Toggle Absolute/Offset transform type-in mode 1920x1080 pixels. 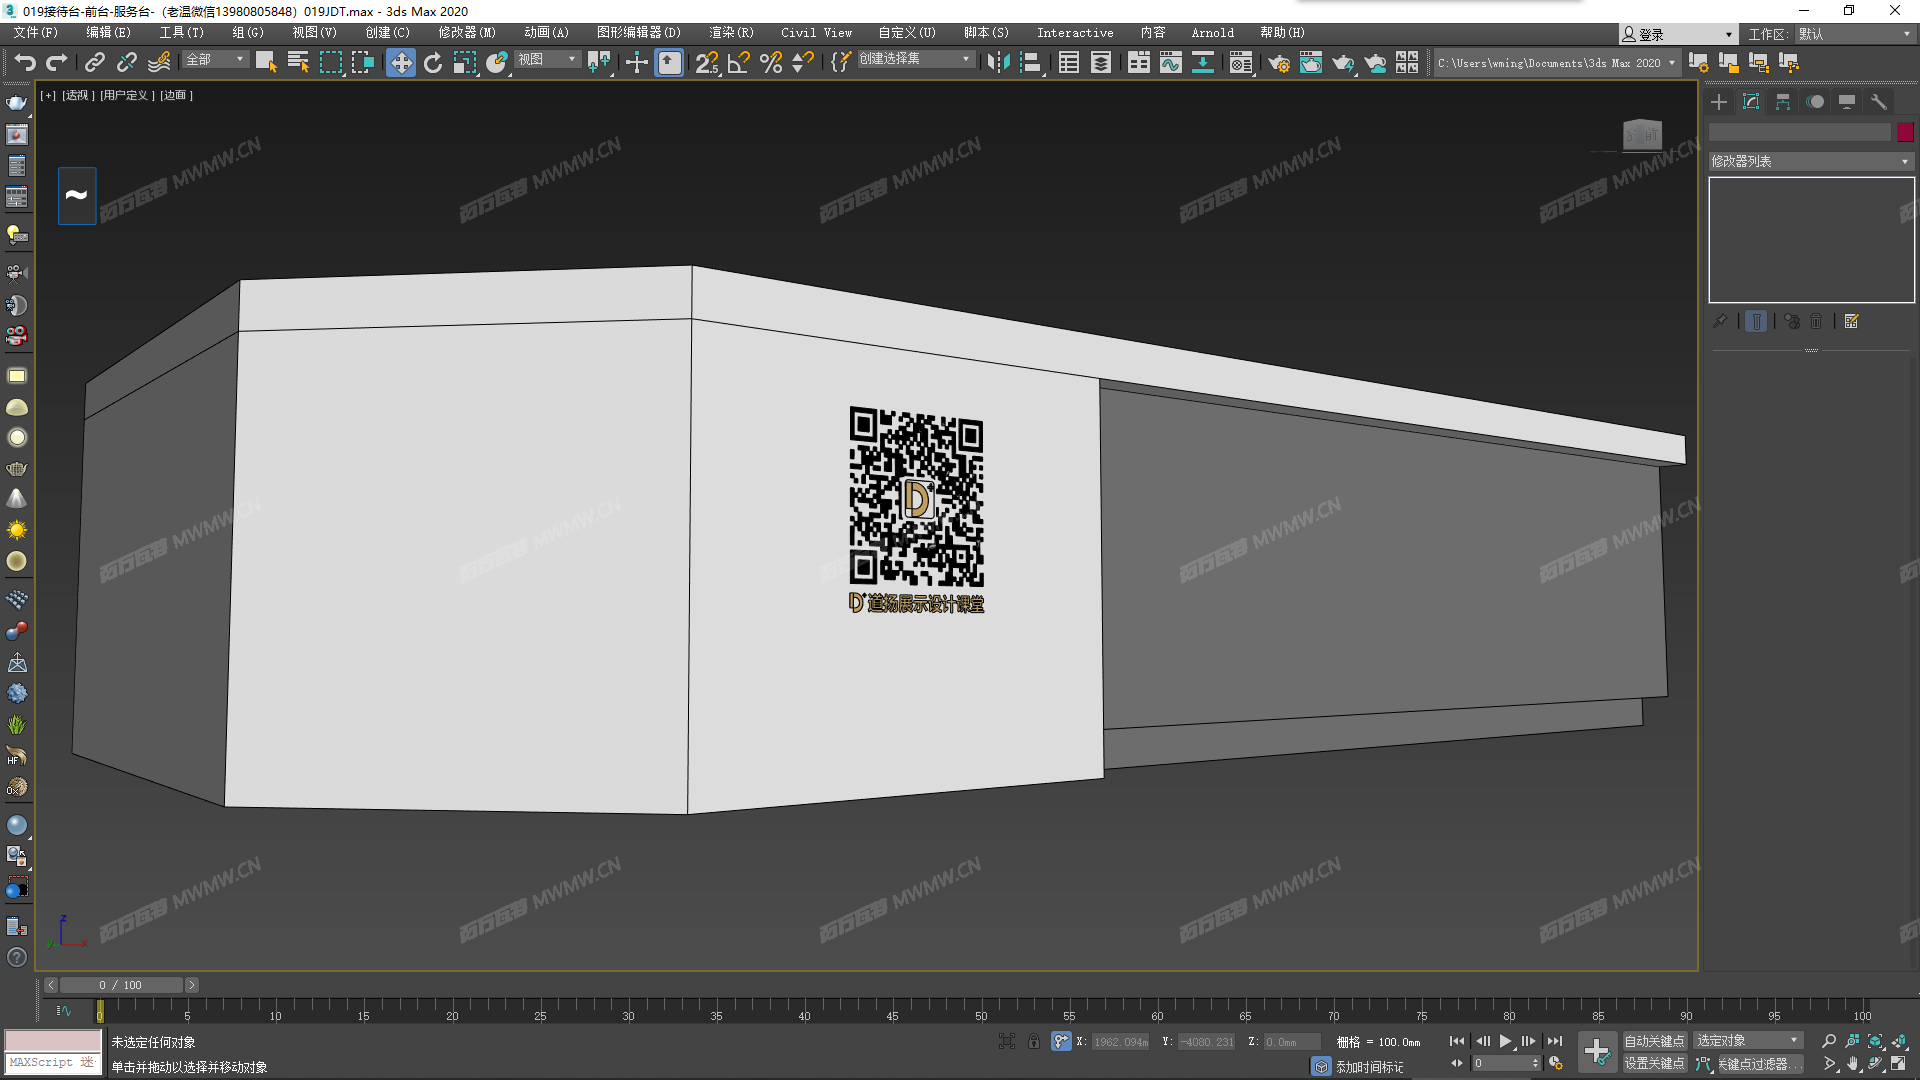coord(1061,1041)
